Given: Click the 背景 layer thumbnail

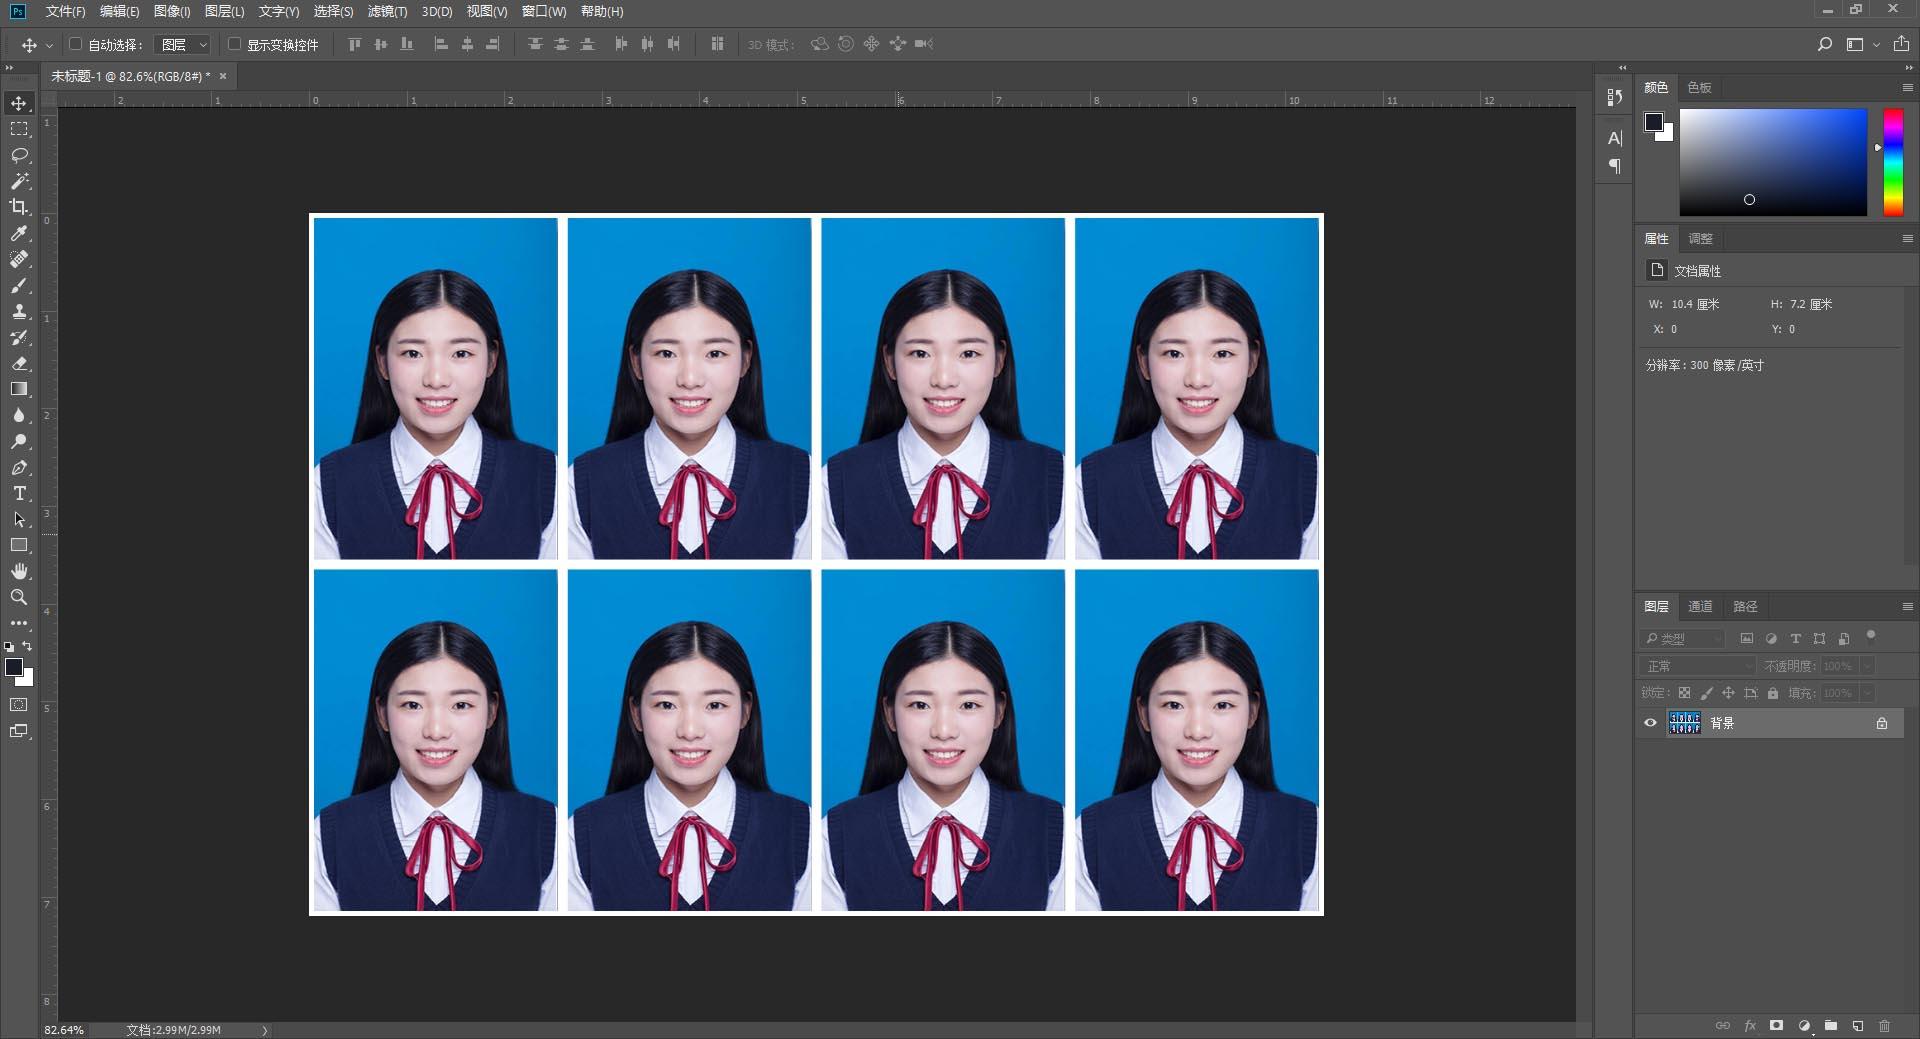Looking at the screenshot, I should pos(1684,723).
